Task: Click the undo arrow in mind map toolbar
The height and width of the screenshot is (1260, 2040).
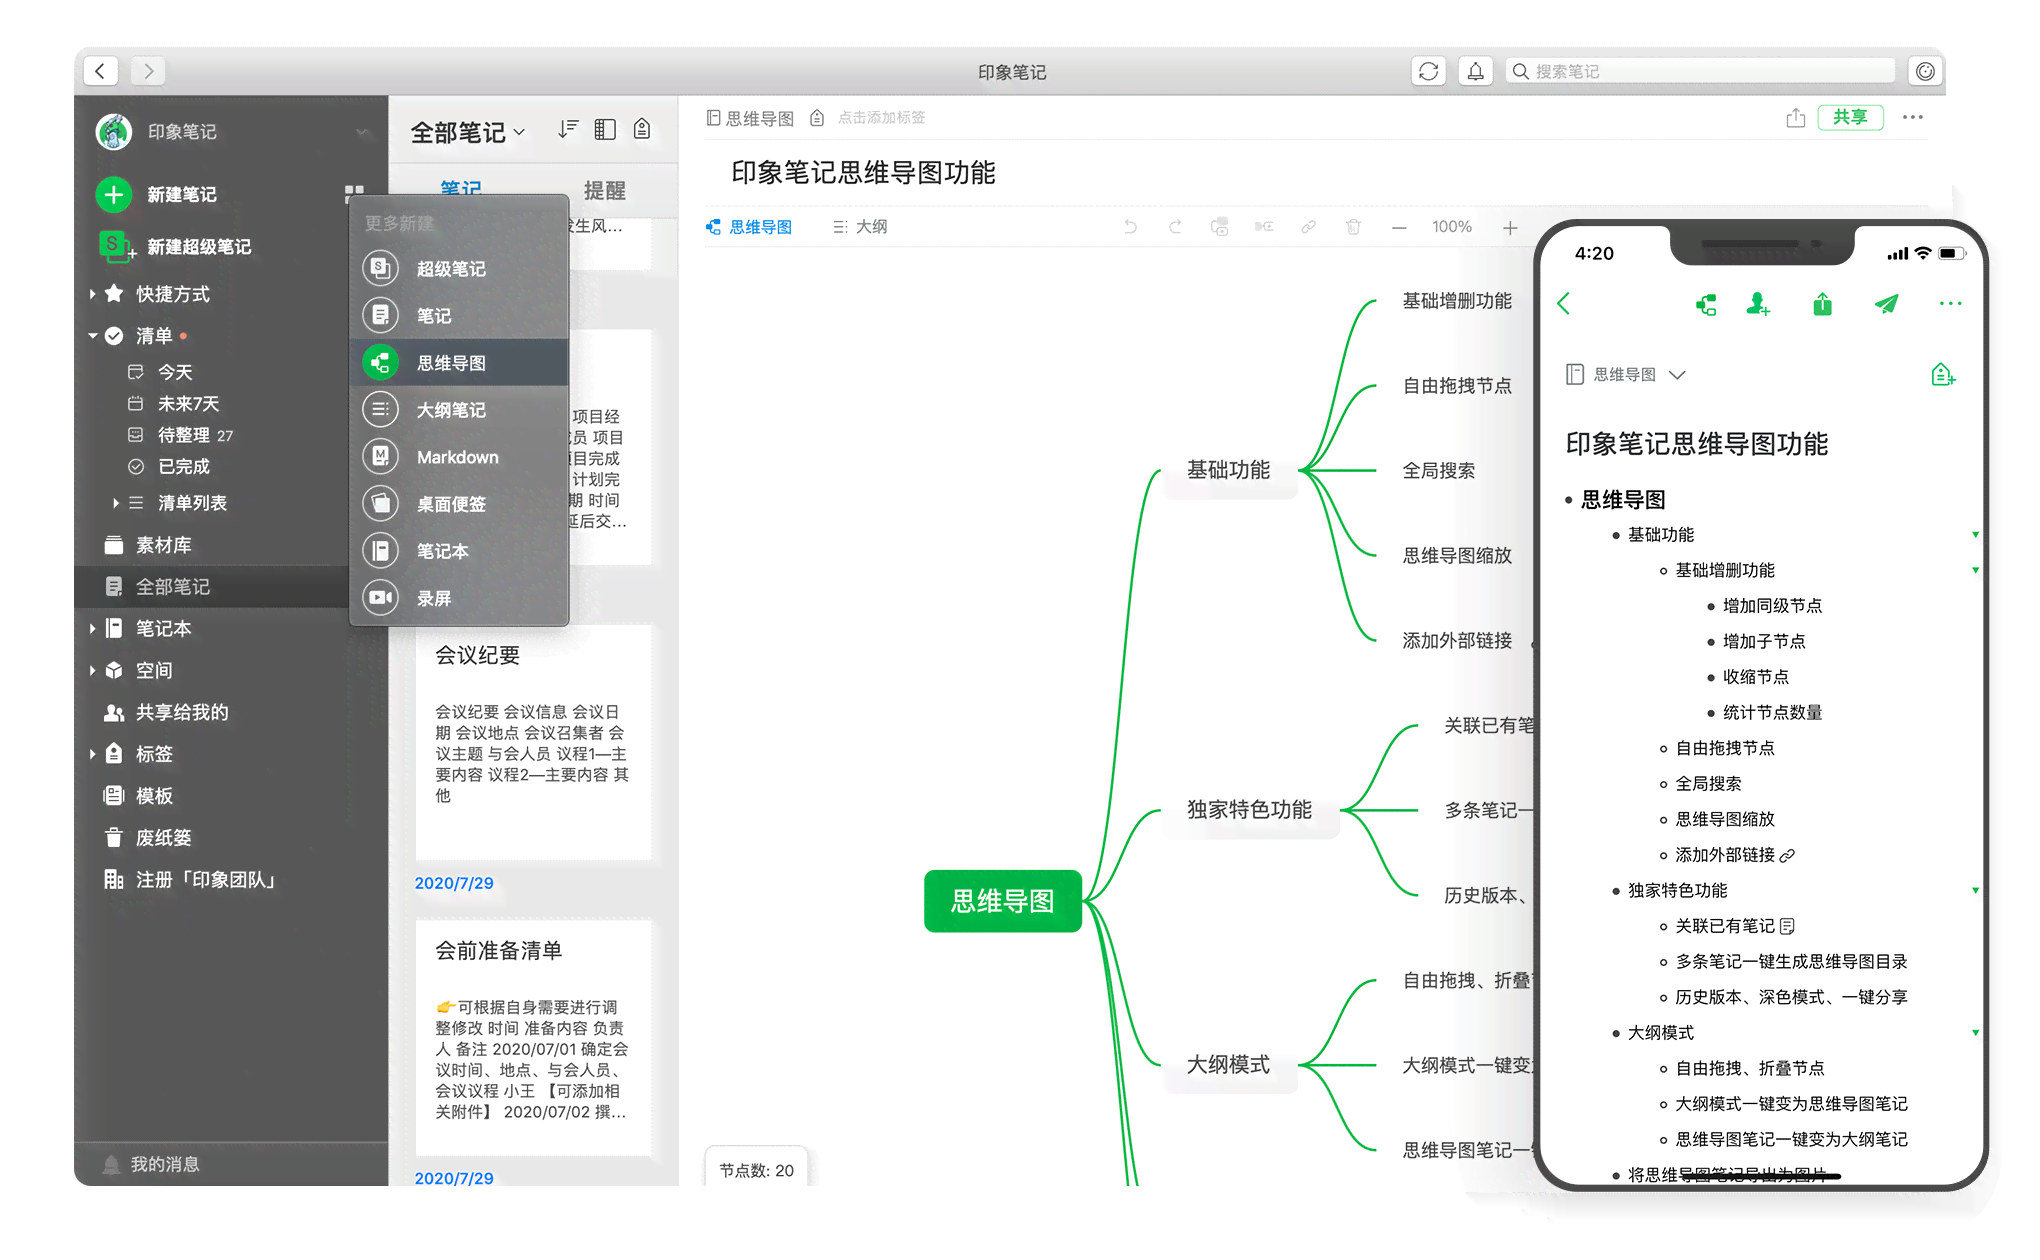Action: click(x=1130, y=227)
